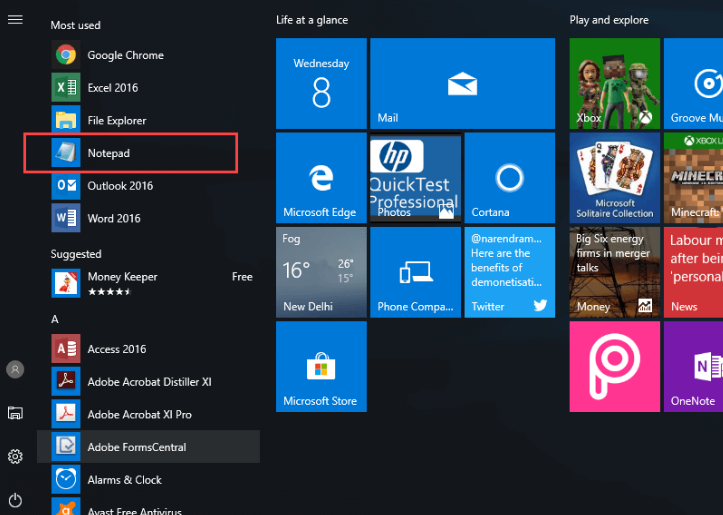Screen dimensions: 723x515
Task: Click the 'Free' label beside Money Keeper
Action: point(243,277)
